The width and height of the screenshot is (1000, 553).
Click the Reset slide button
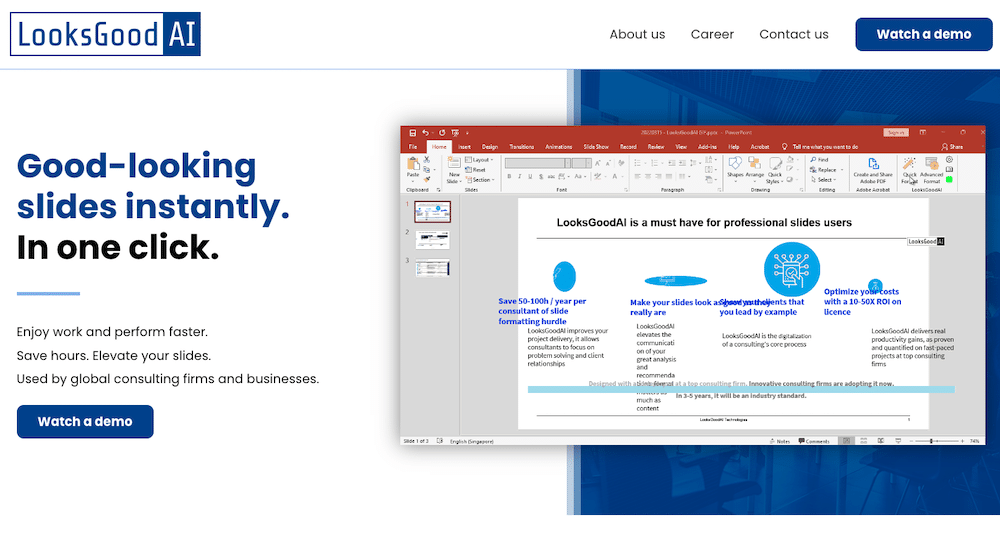click(475, 170)
